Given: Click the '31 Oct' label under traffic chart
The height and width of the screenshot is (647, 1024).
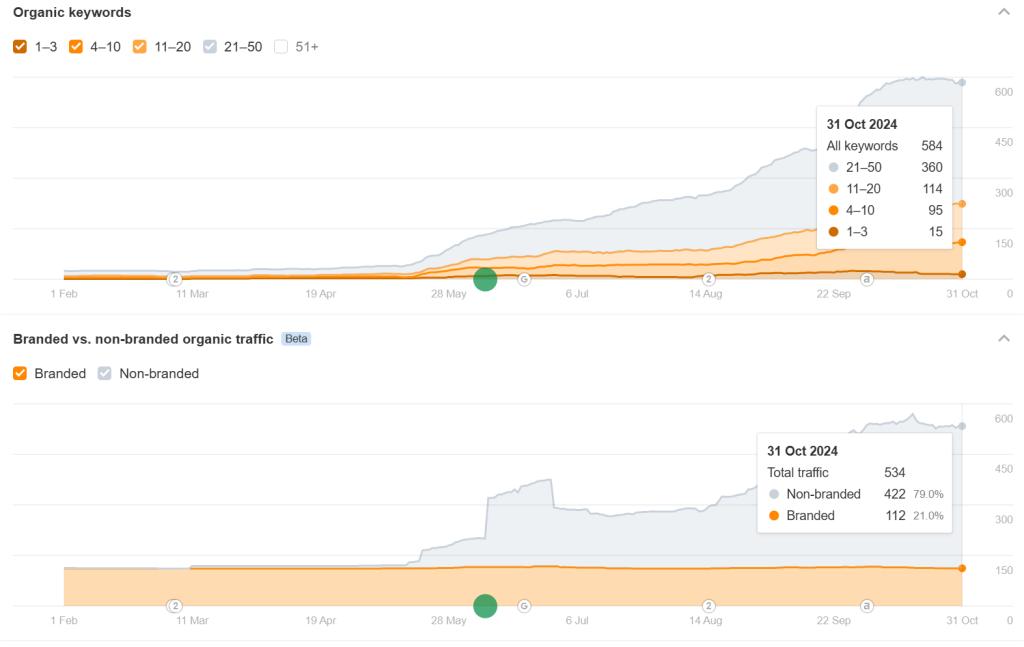Looking at the screenshot, I should click(962, 620).
